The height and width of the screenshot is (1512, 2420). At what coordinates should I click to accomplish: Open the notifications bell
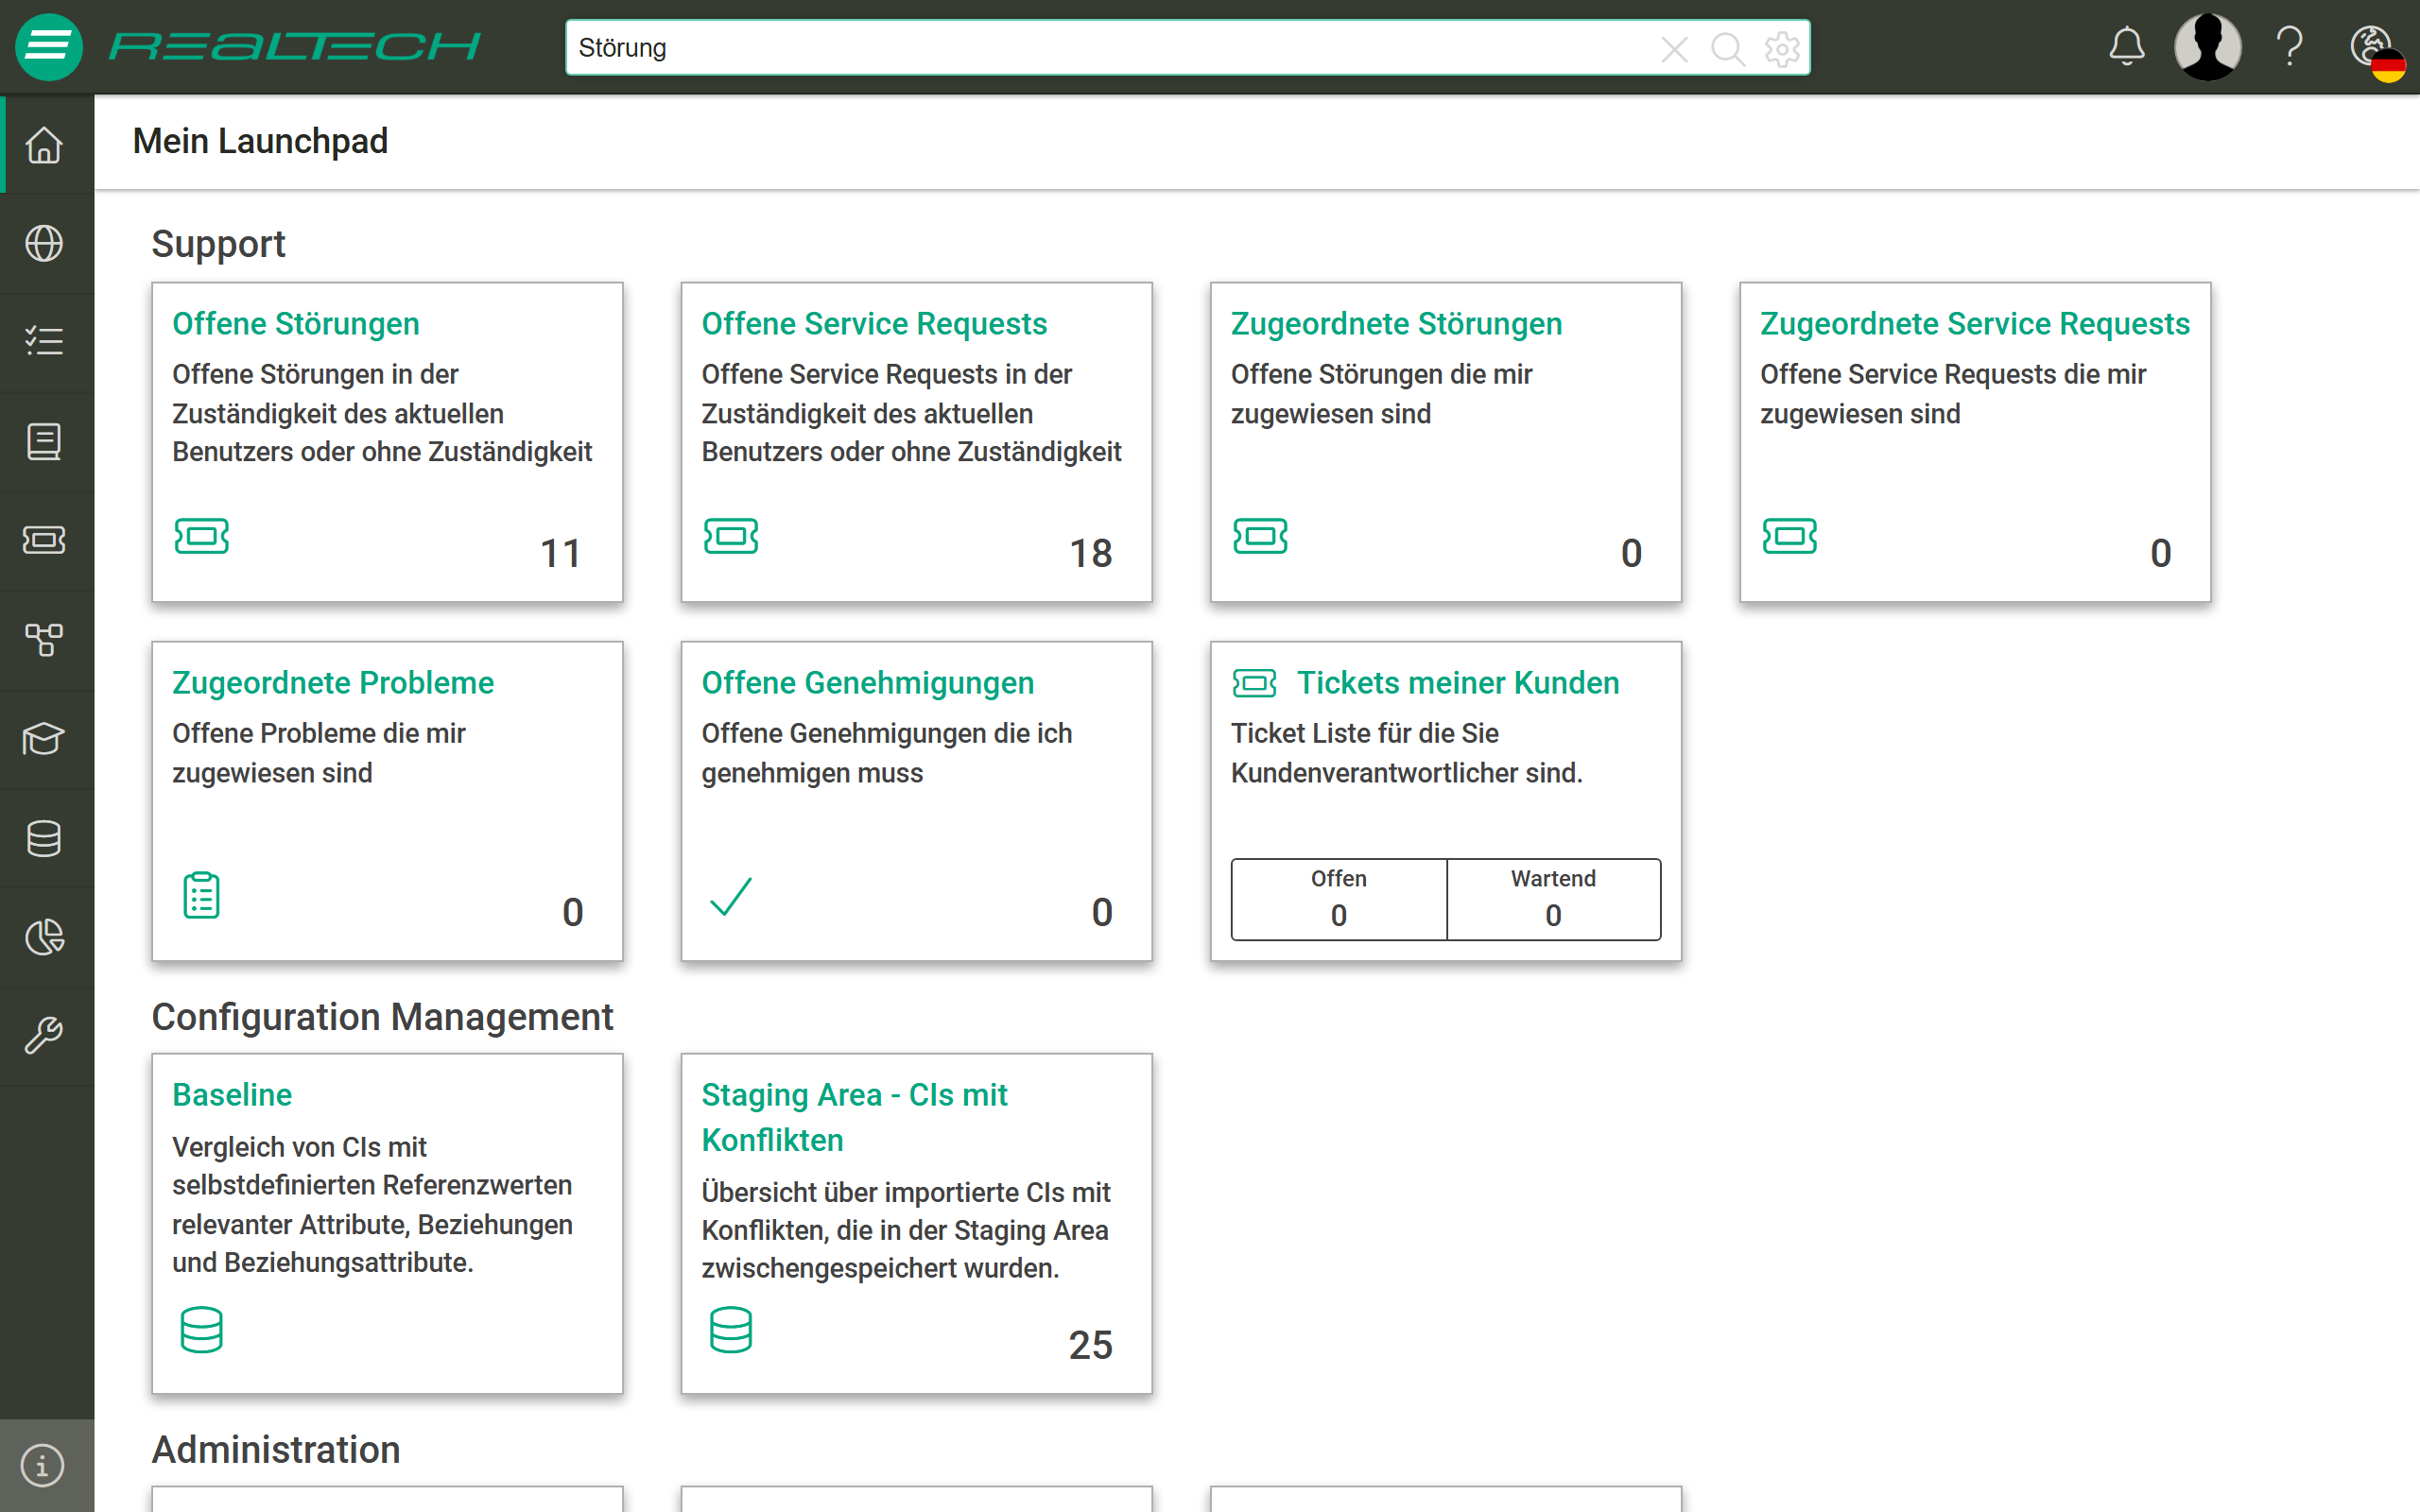click(x=2126, y=46)
